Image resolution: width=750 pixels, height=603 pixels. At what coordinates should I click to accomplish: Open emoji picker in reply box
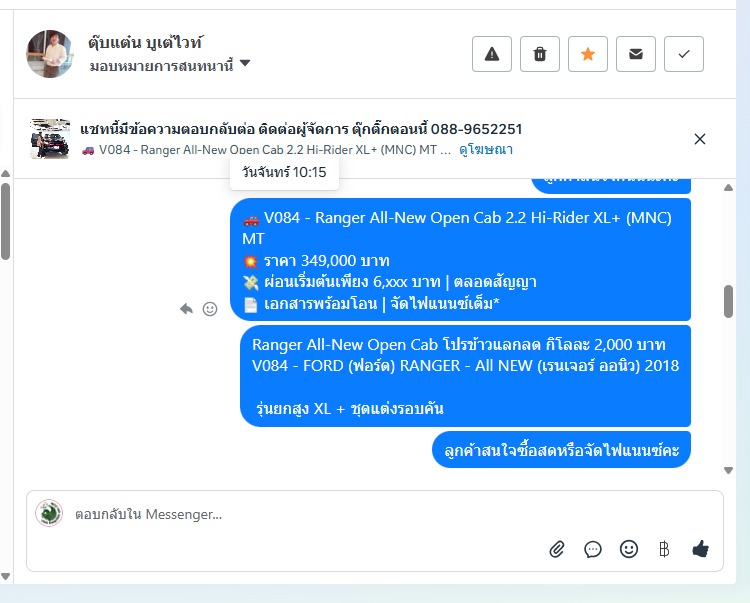tap(629, 549)
